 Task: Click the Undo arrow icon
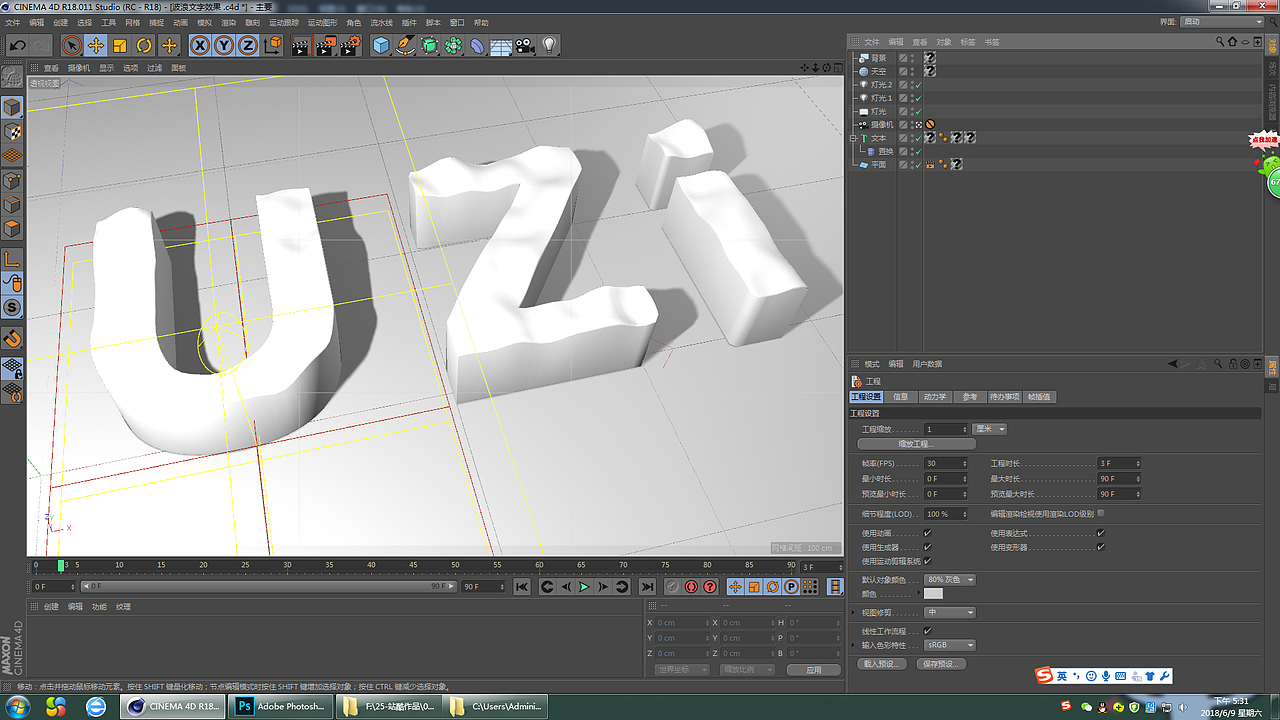coord(16,45)
